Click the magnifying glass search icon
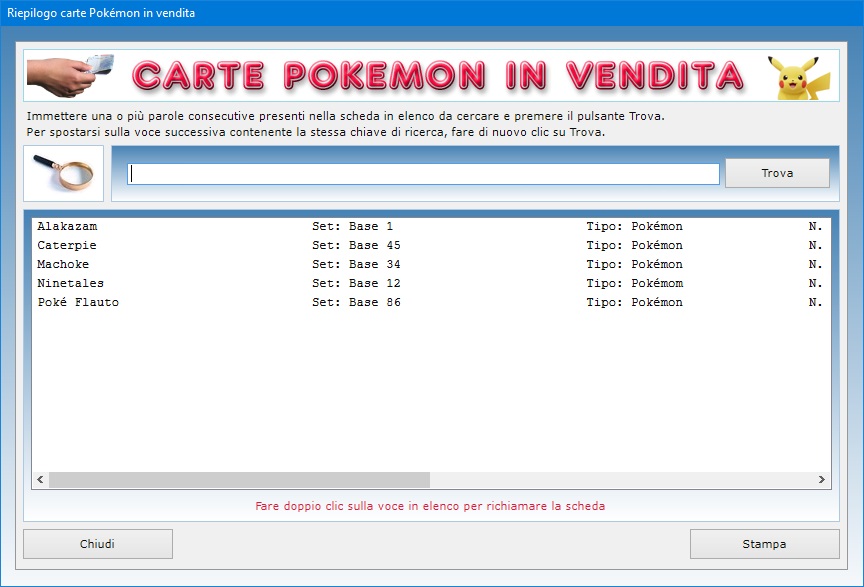The width and height of the screenshot is (864, 587). coord(63,173)
